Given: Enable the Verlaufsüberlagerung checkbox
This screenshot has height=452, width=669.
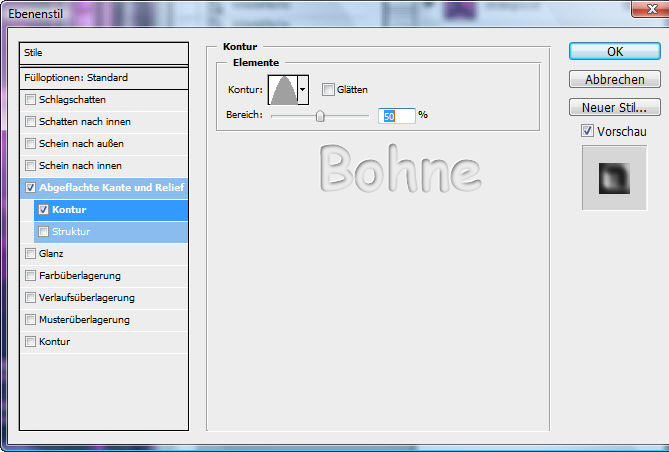Looking at the screenshot, I should point(30,297).
